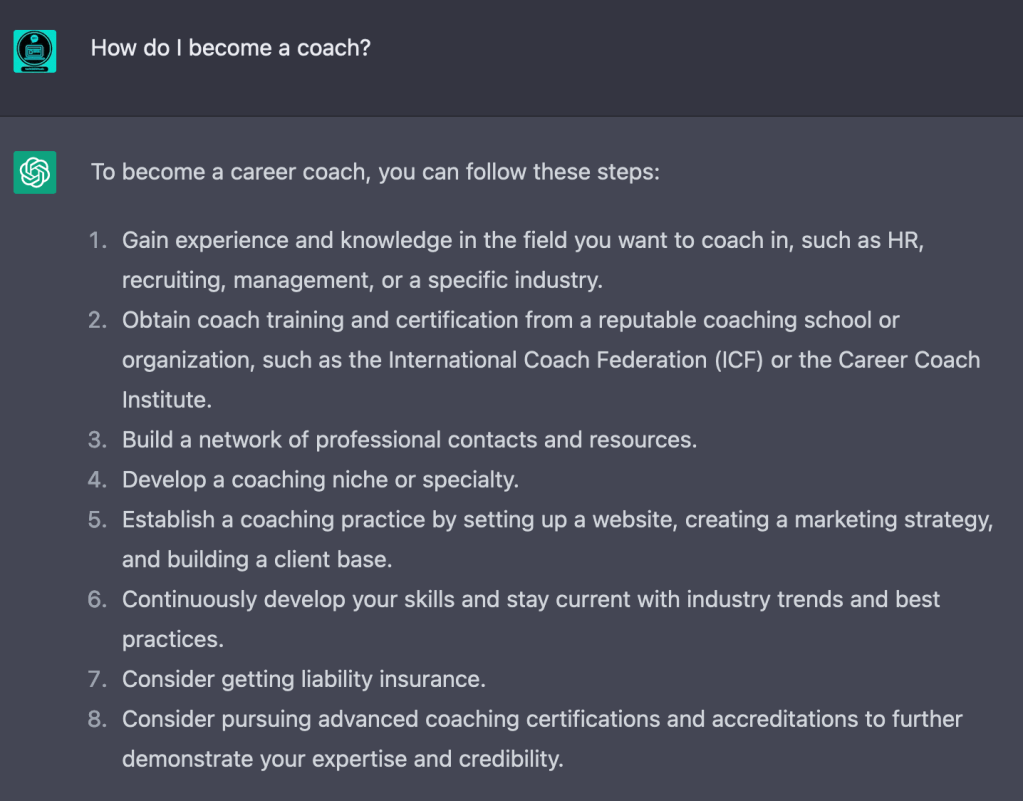Image resolution: width=1023 pixels, height=801 pixels.
Task: Click the "Establish a coaching practice" step
Action: (x=557, y=520)
